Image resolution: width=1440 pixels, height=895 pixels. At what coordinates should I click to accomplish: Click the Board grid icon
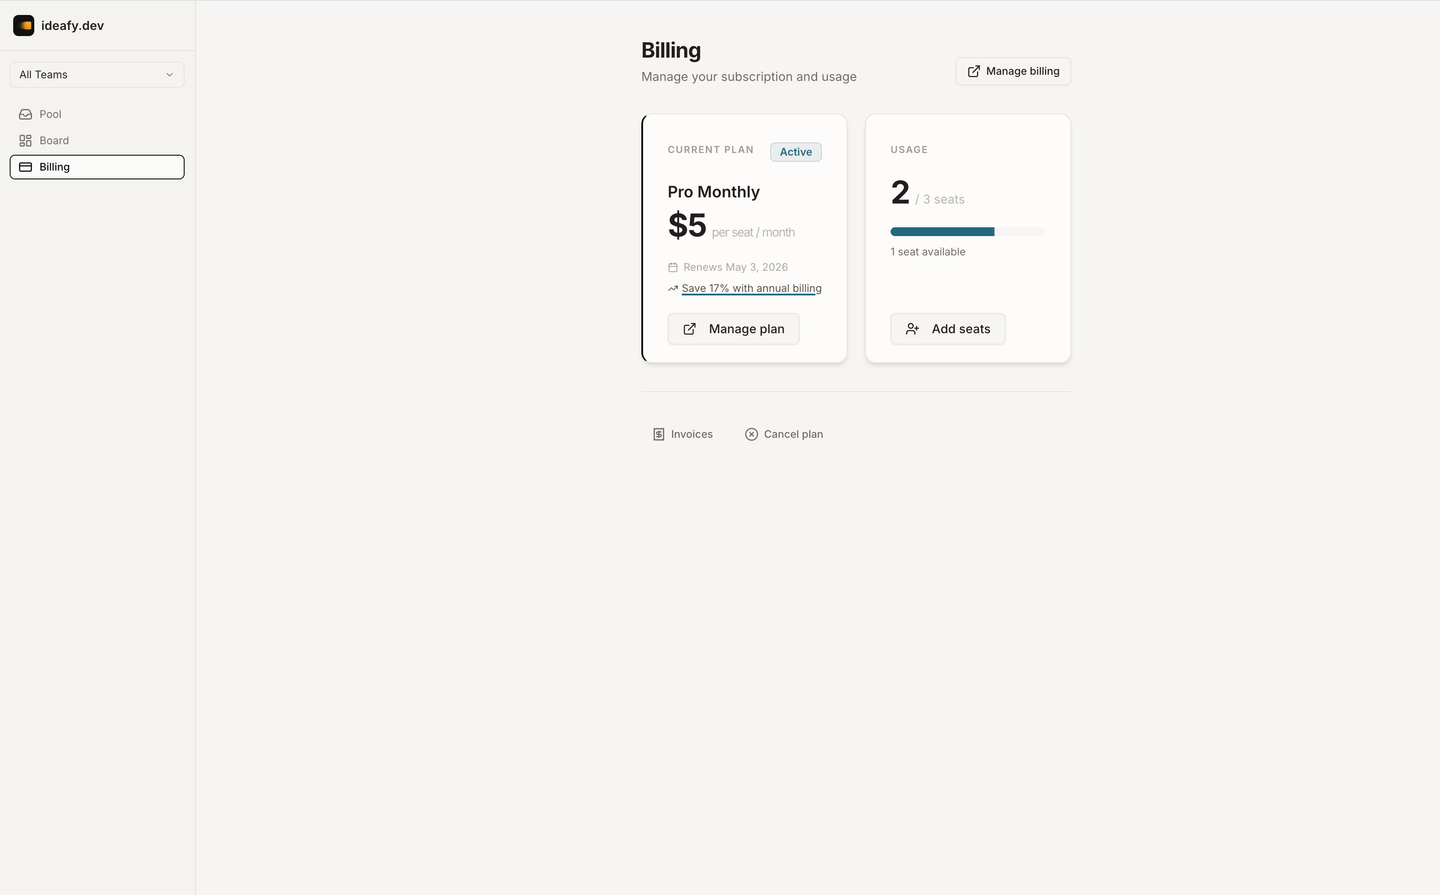tap(26, 141)
